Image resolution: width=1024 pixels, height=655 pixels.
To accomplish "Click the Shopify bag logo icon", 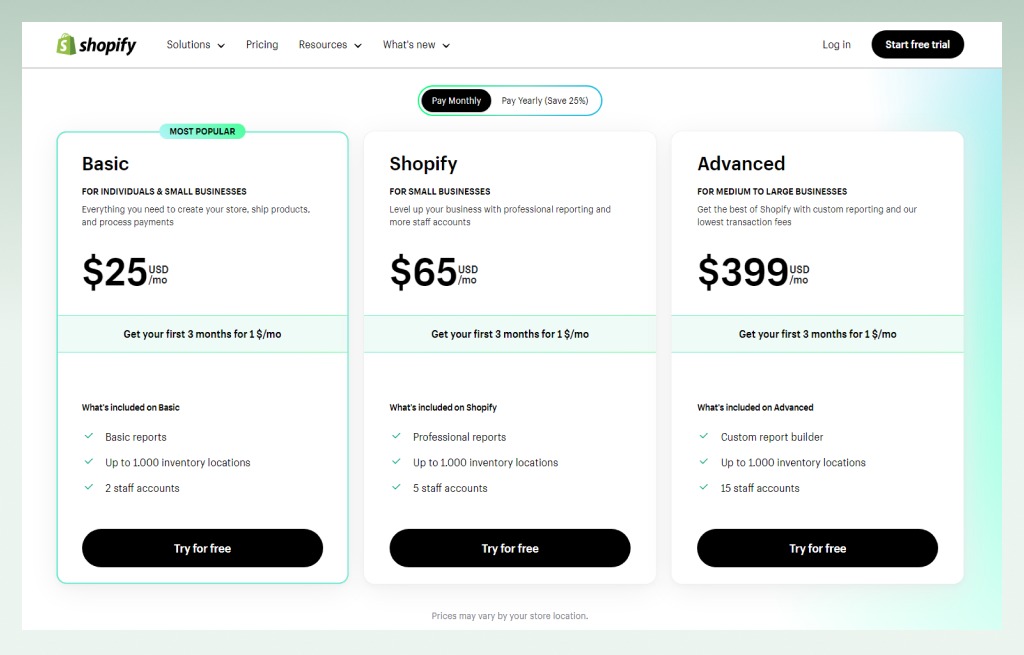I will [66, 44].
